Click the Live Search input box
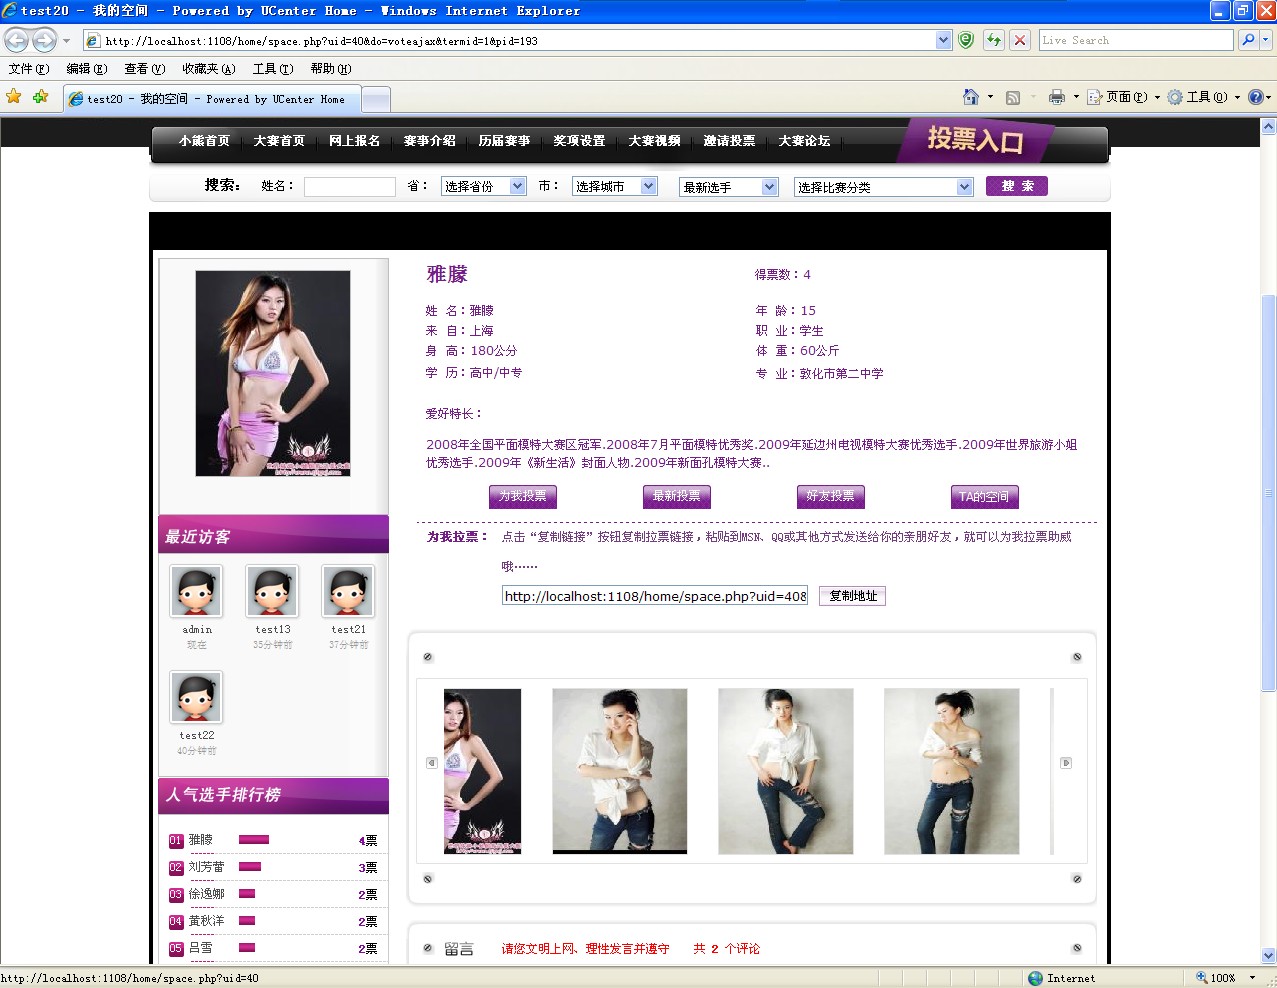 coord(1136,40)
